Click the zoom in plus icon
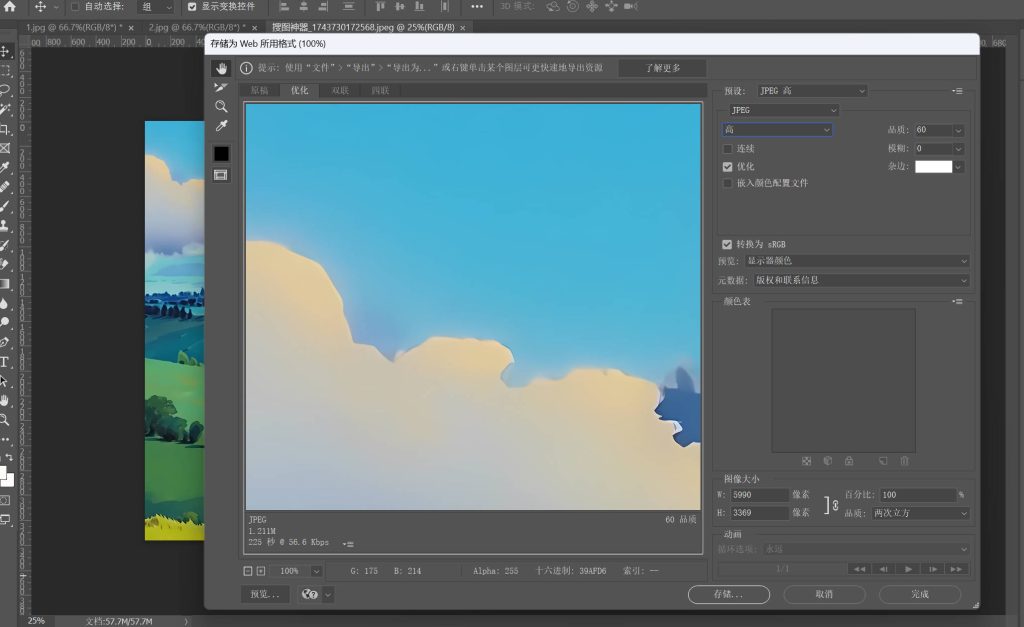 tap(261, 571)
